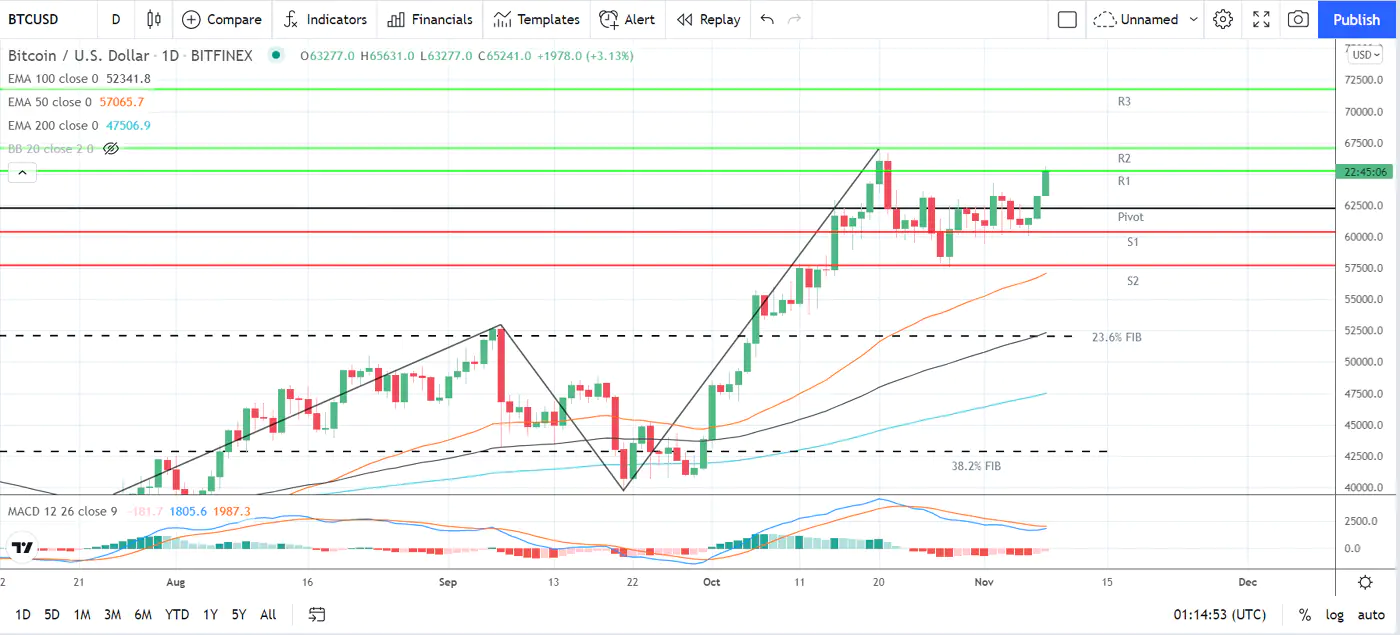The width and height of the screenshot is (1400, 635).
Task: Select the 5Y date range
Action: [238, 614]
